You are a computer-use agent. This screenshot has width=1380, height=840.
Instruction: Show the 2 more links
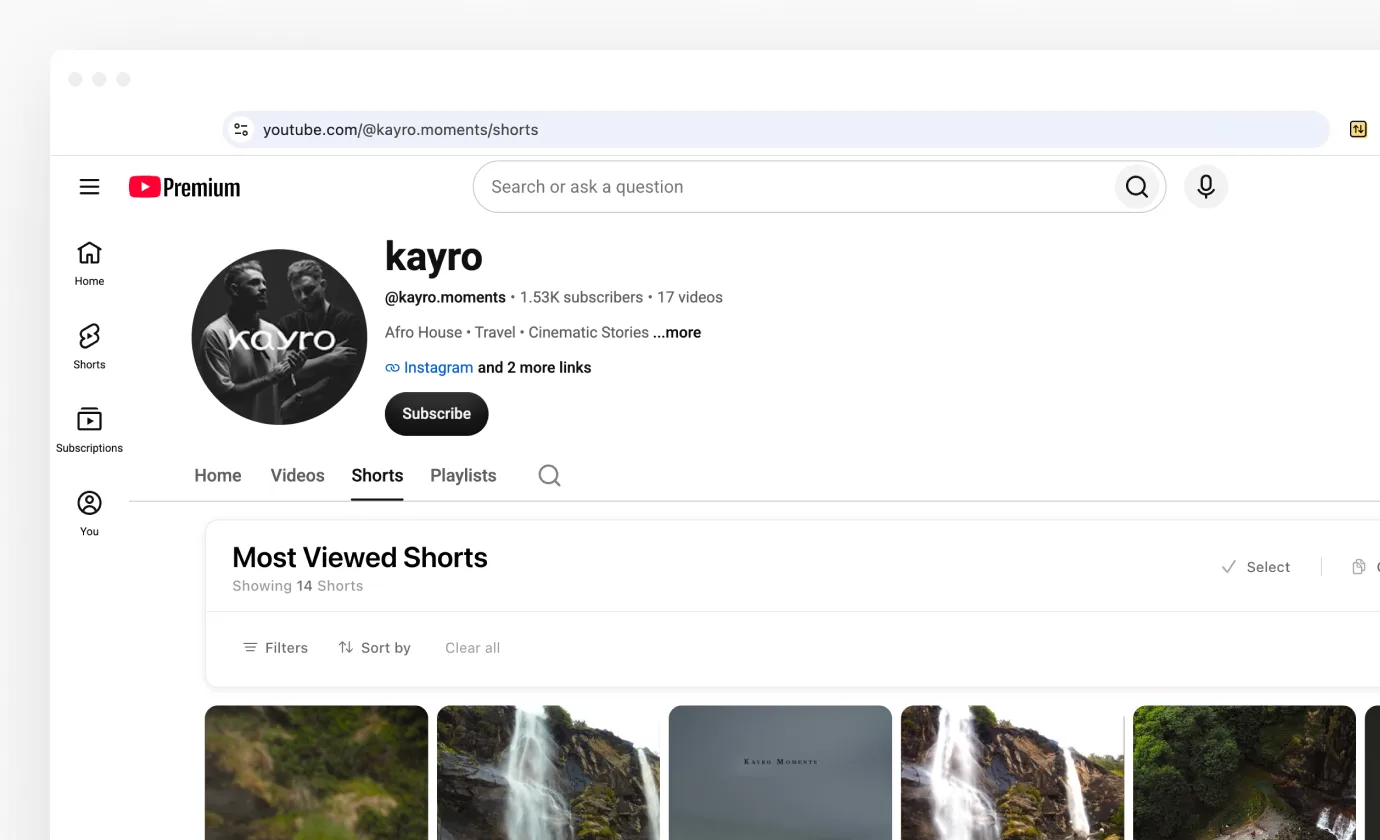coord(535,368)
